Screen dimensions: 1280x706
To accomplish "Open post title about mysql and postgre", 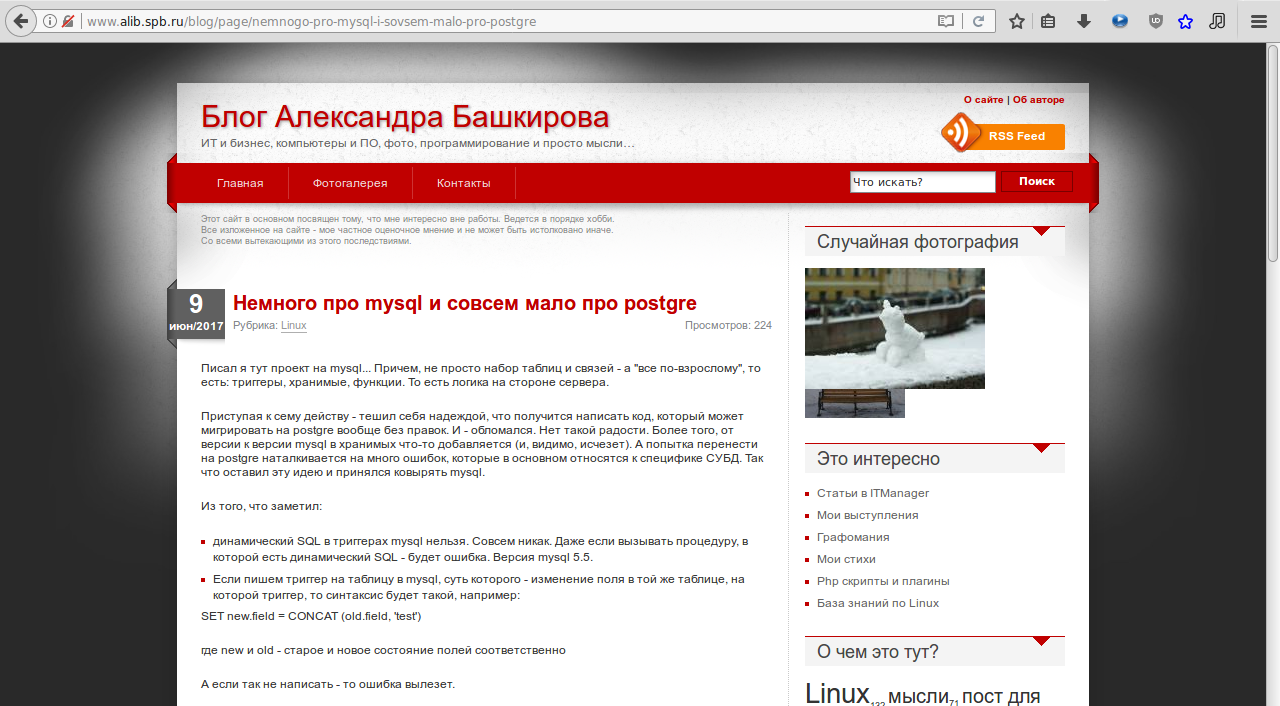I will (465, 303).
